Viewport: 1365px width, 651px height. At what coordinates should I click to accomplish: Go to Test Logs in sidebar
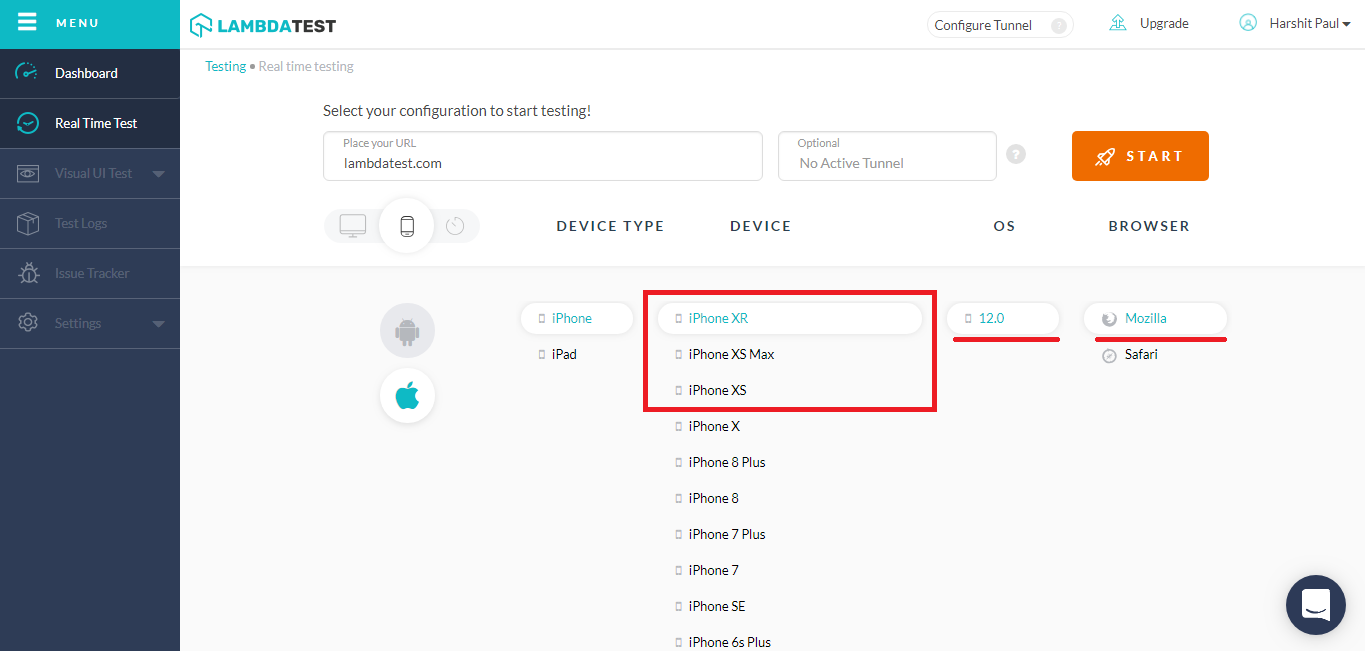point(80,223)
